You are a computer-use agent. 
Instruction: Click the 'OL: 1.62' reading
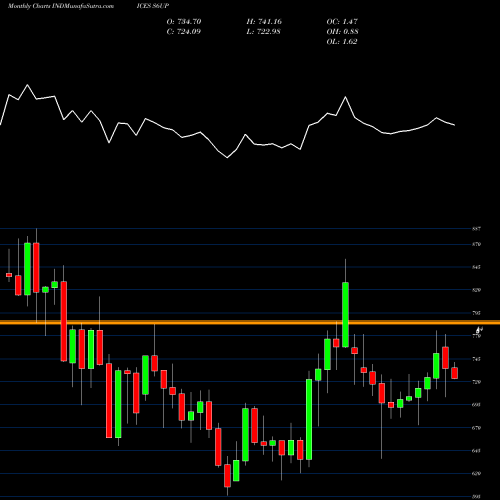coord(342,42)
